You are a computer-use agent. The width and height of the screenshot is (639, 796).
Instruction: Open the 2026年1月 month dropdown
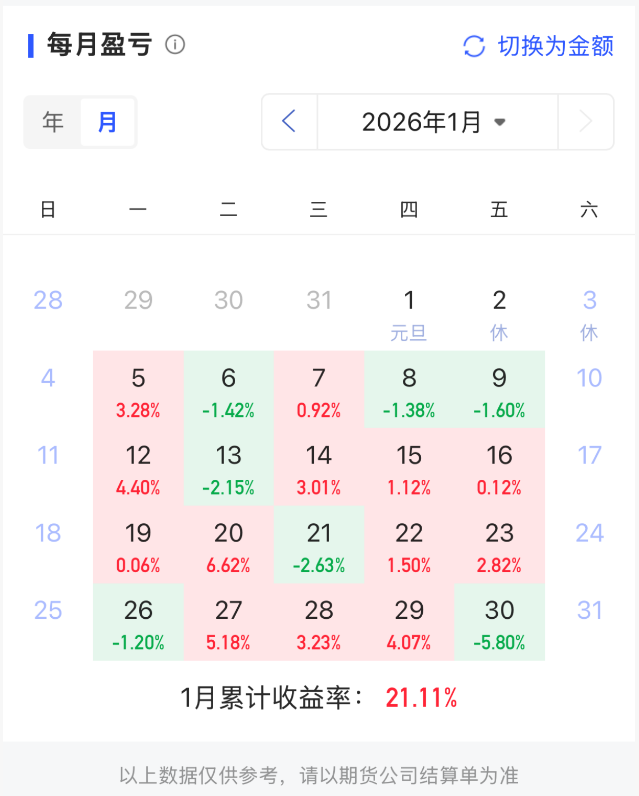coord(421,122)
